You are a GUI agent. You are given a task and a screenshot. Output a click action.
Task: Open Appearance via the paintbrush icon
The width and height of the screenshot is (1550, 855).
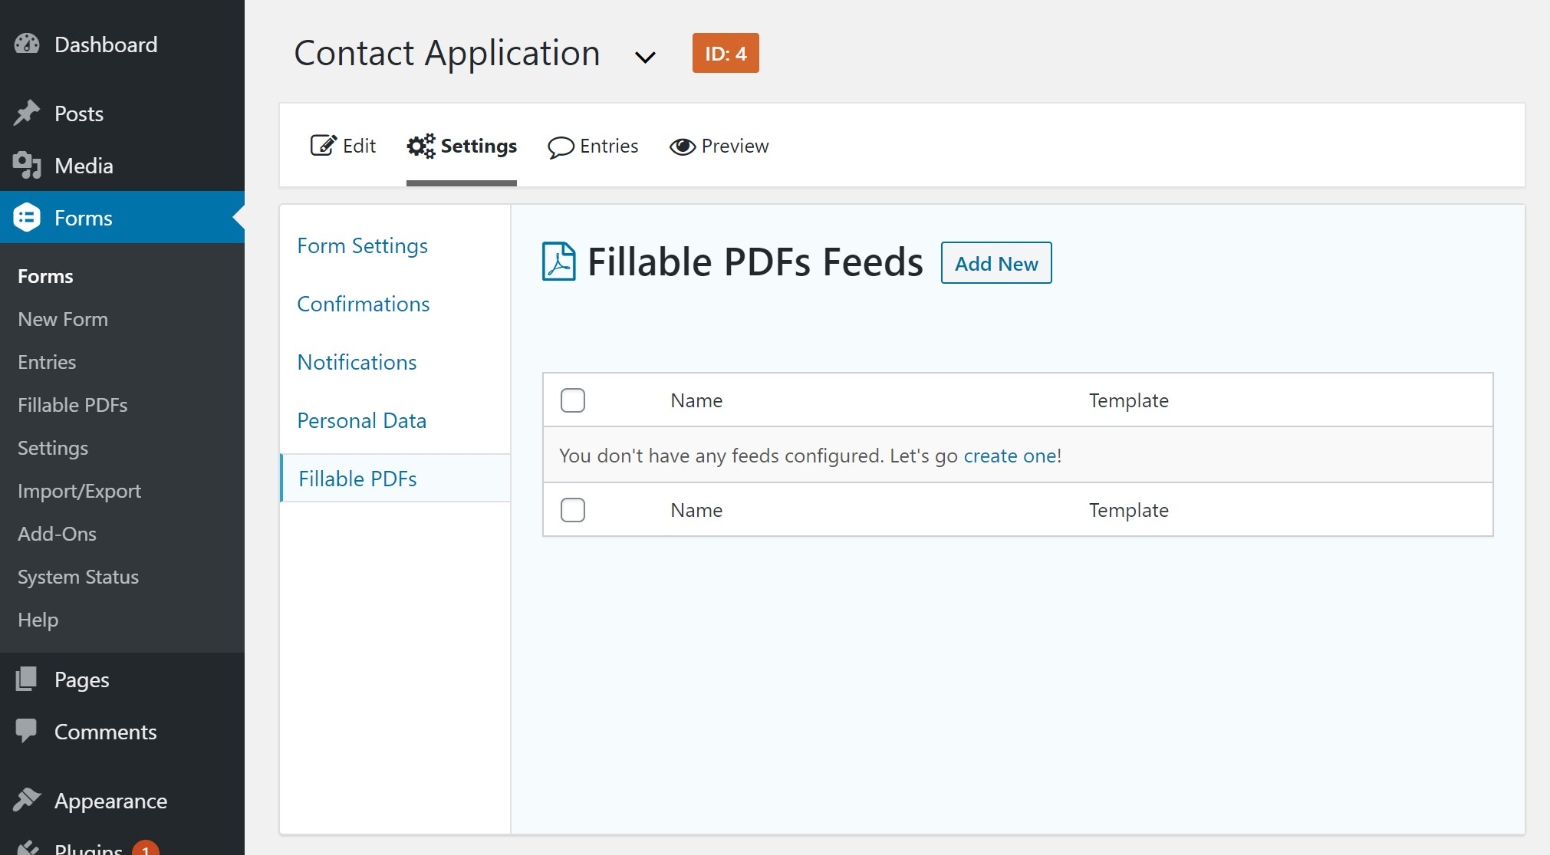27,800
